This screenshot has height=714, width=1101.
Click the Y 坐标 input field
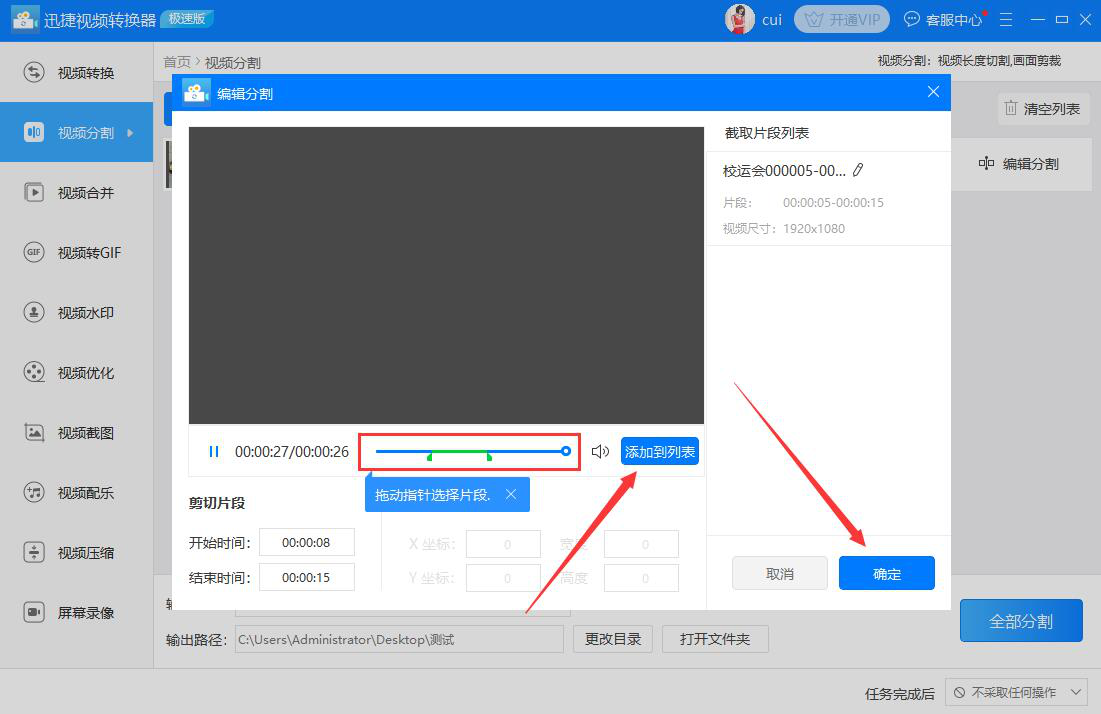(503, 578)
